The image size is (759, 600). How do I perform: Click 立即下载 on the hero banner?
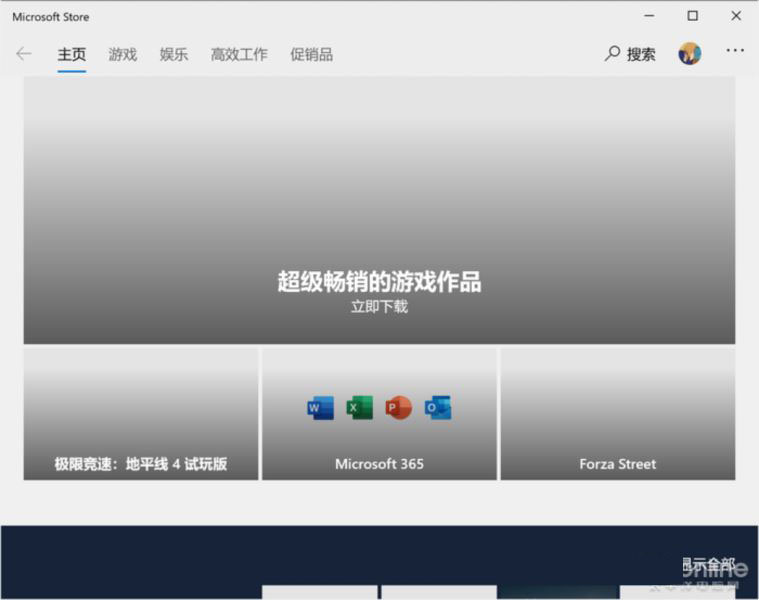[380, 306]
